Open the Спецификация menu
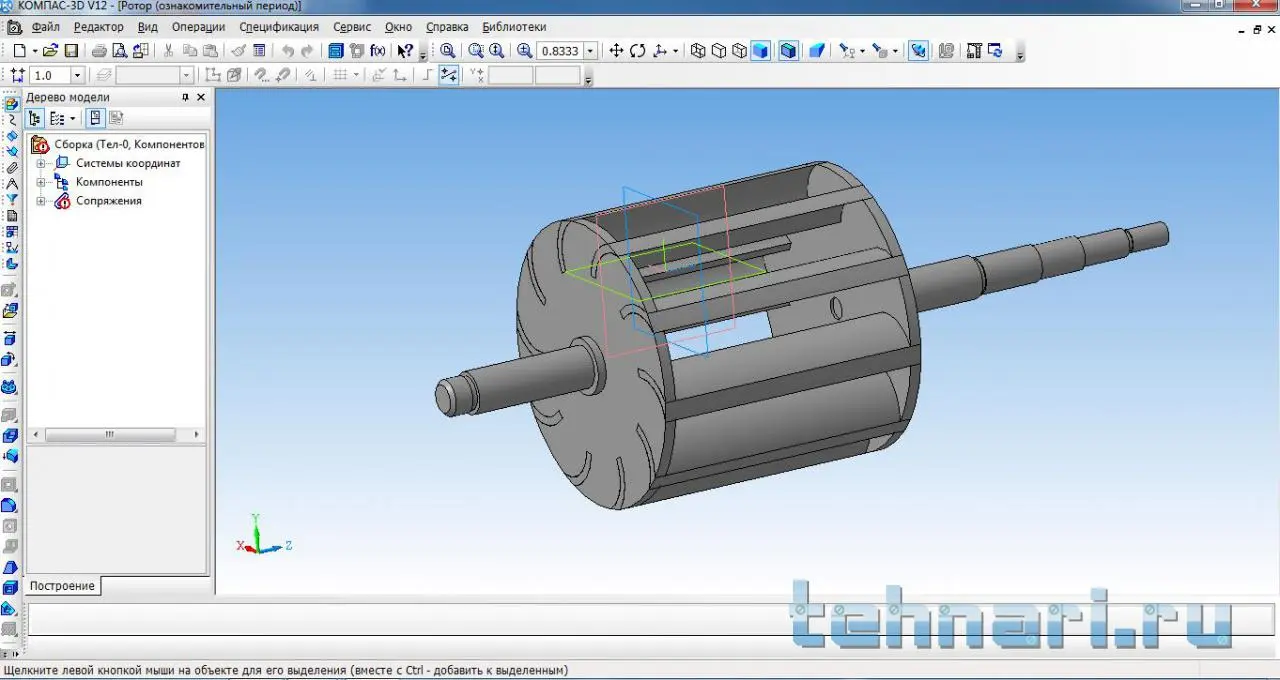The height and width of the screenshot is (680, 1280). click(279, 27)
